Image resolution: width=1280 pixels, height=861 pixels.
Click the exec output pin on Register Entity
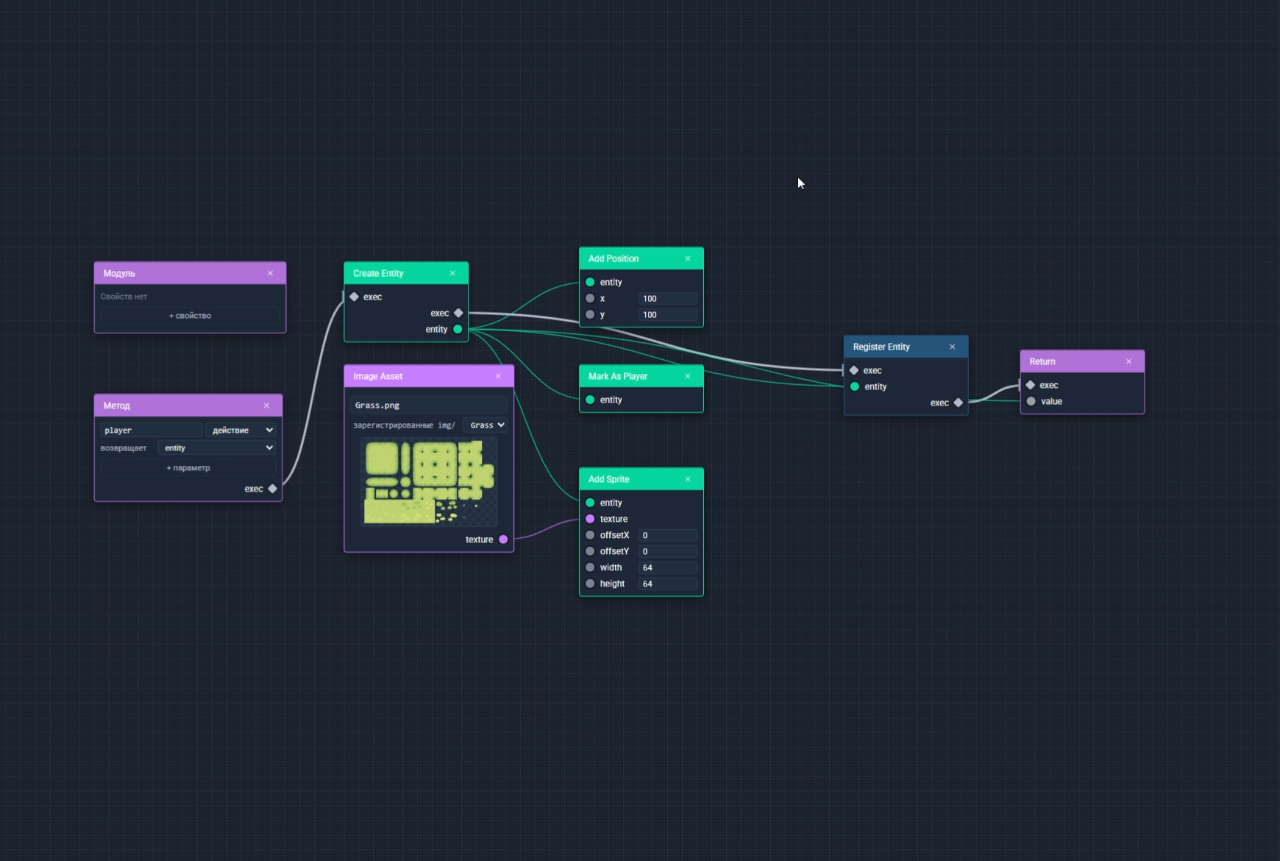(x=958, y=403)
